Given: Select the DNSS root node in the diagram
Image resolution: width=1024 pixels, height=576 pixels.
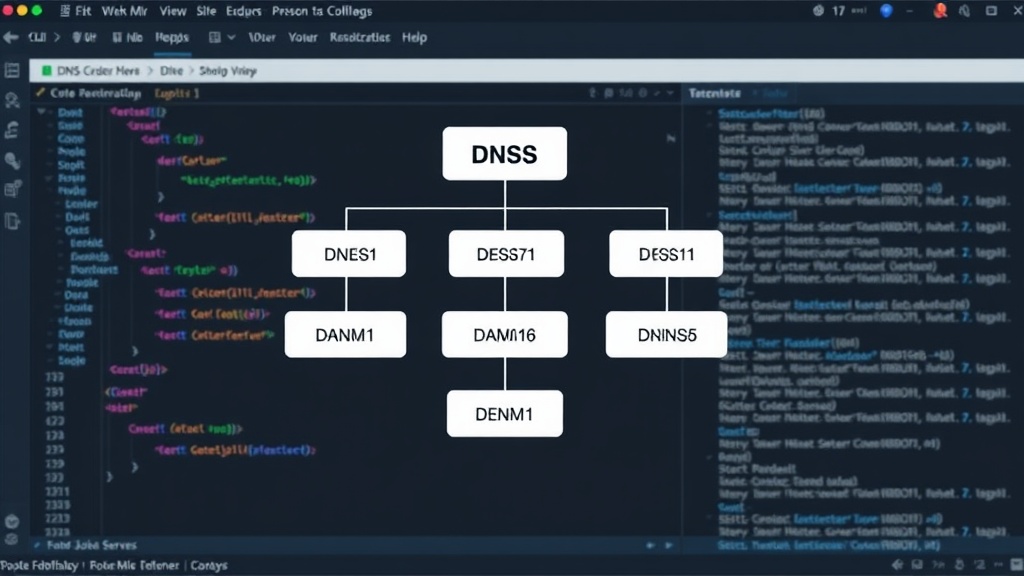Looking at the screenshot, I should pos(505,153).
